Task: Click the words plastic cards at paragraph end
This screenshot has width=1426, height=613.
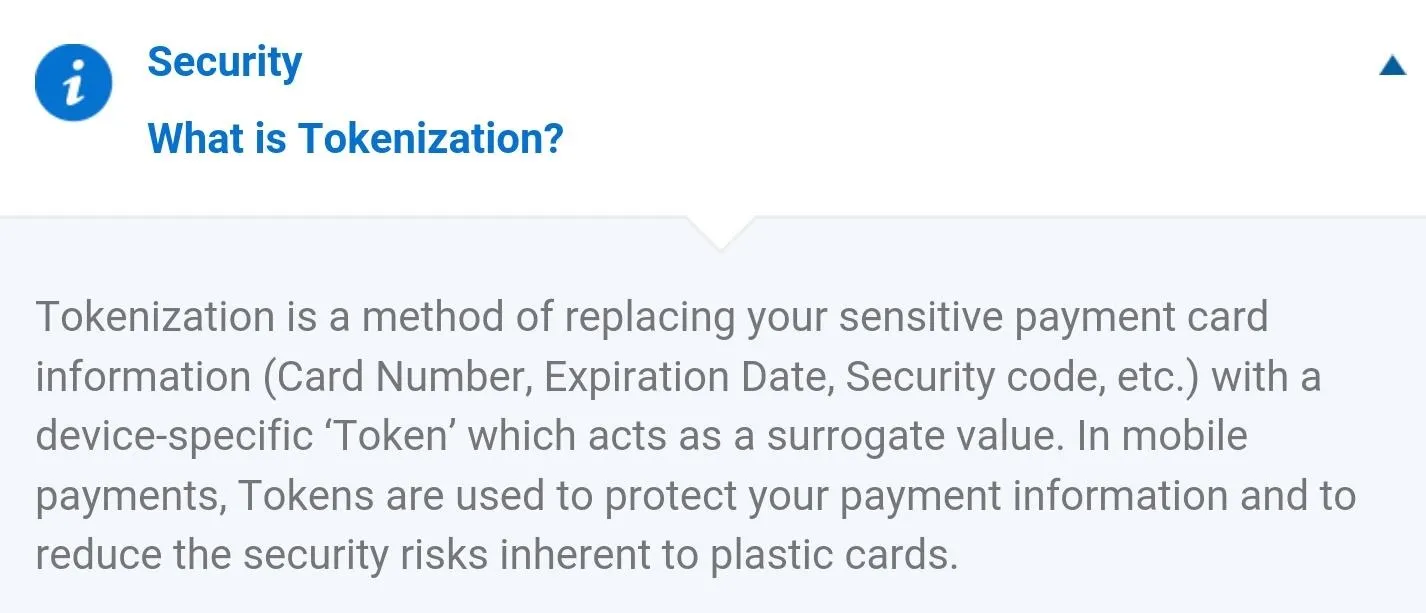Action: tap(832, 555)
